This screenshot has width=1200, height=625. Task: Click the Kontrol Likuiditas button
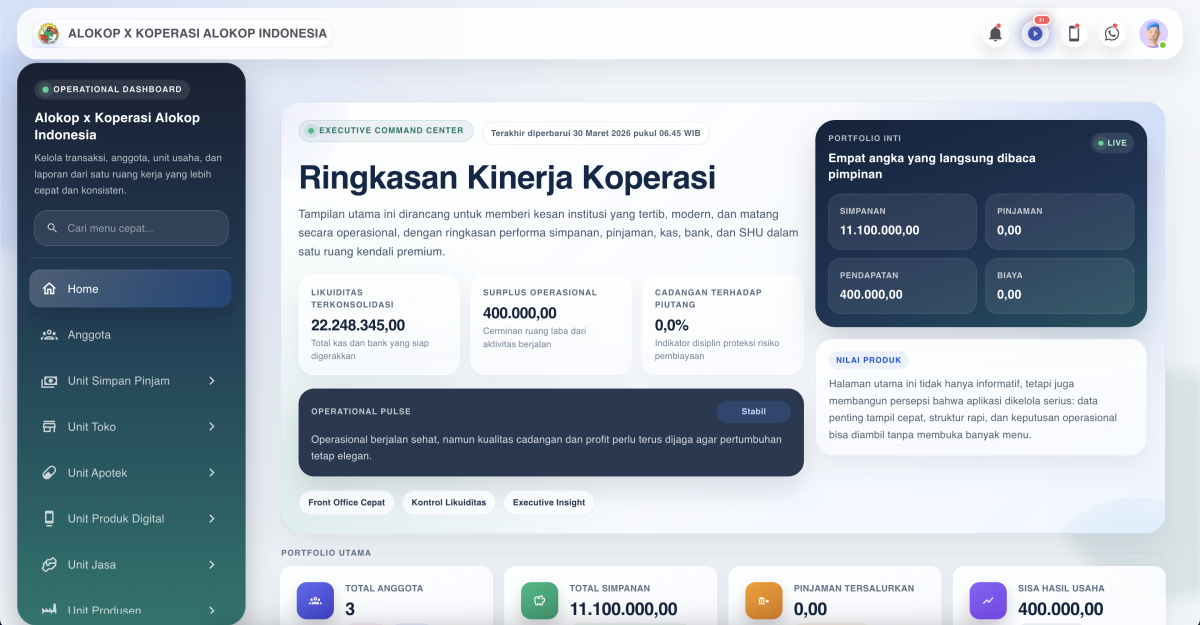pyautogui.click(x=449, y=502)
